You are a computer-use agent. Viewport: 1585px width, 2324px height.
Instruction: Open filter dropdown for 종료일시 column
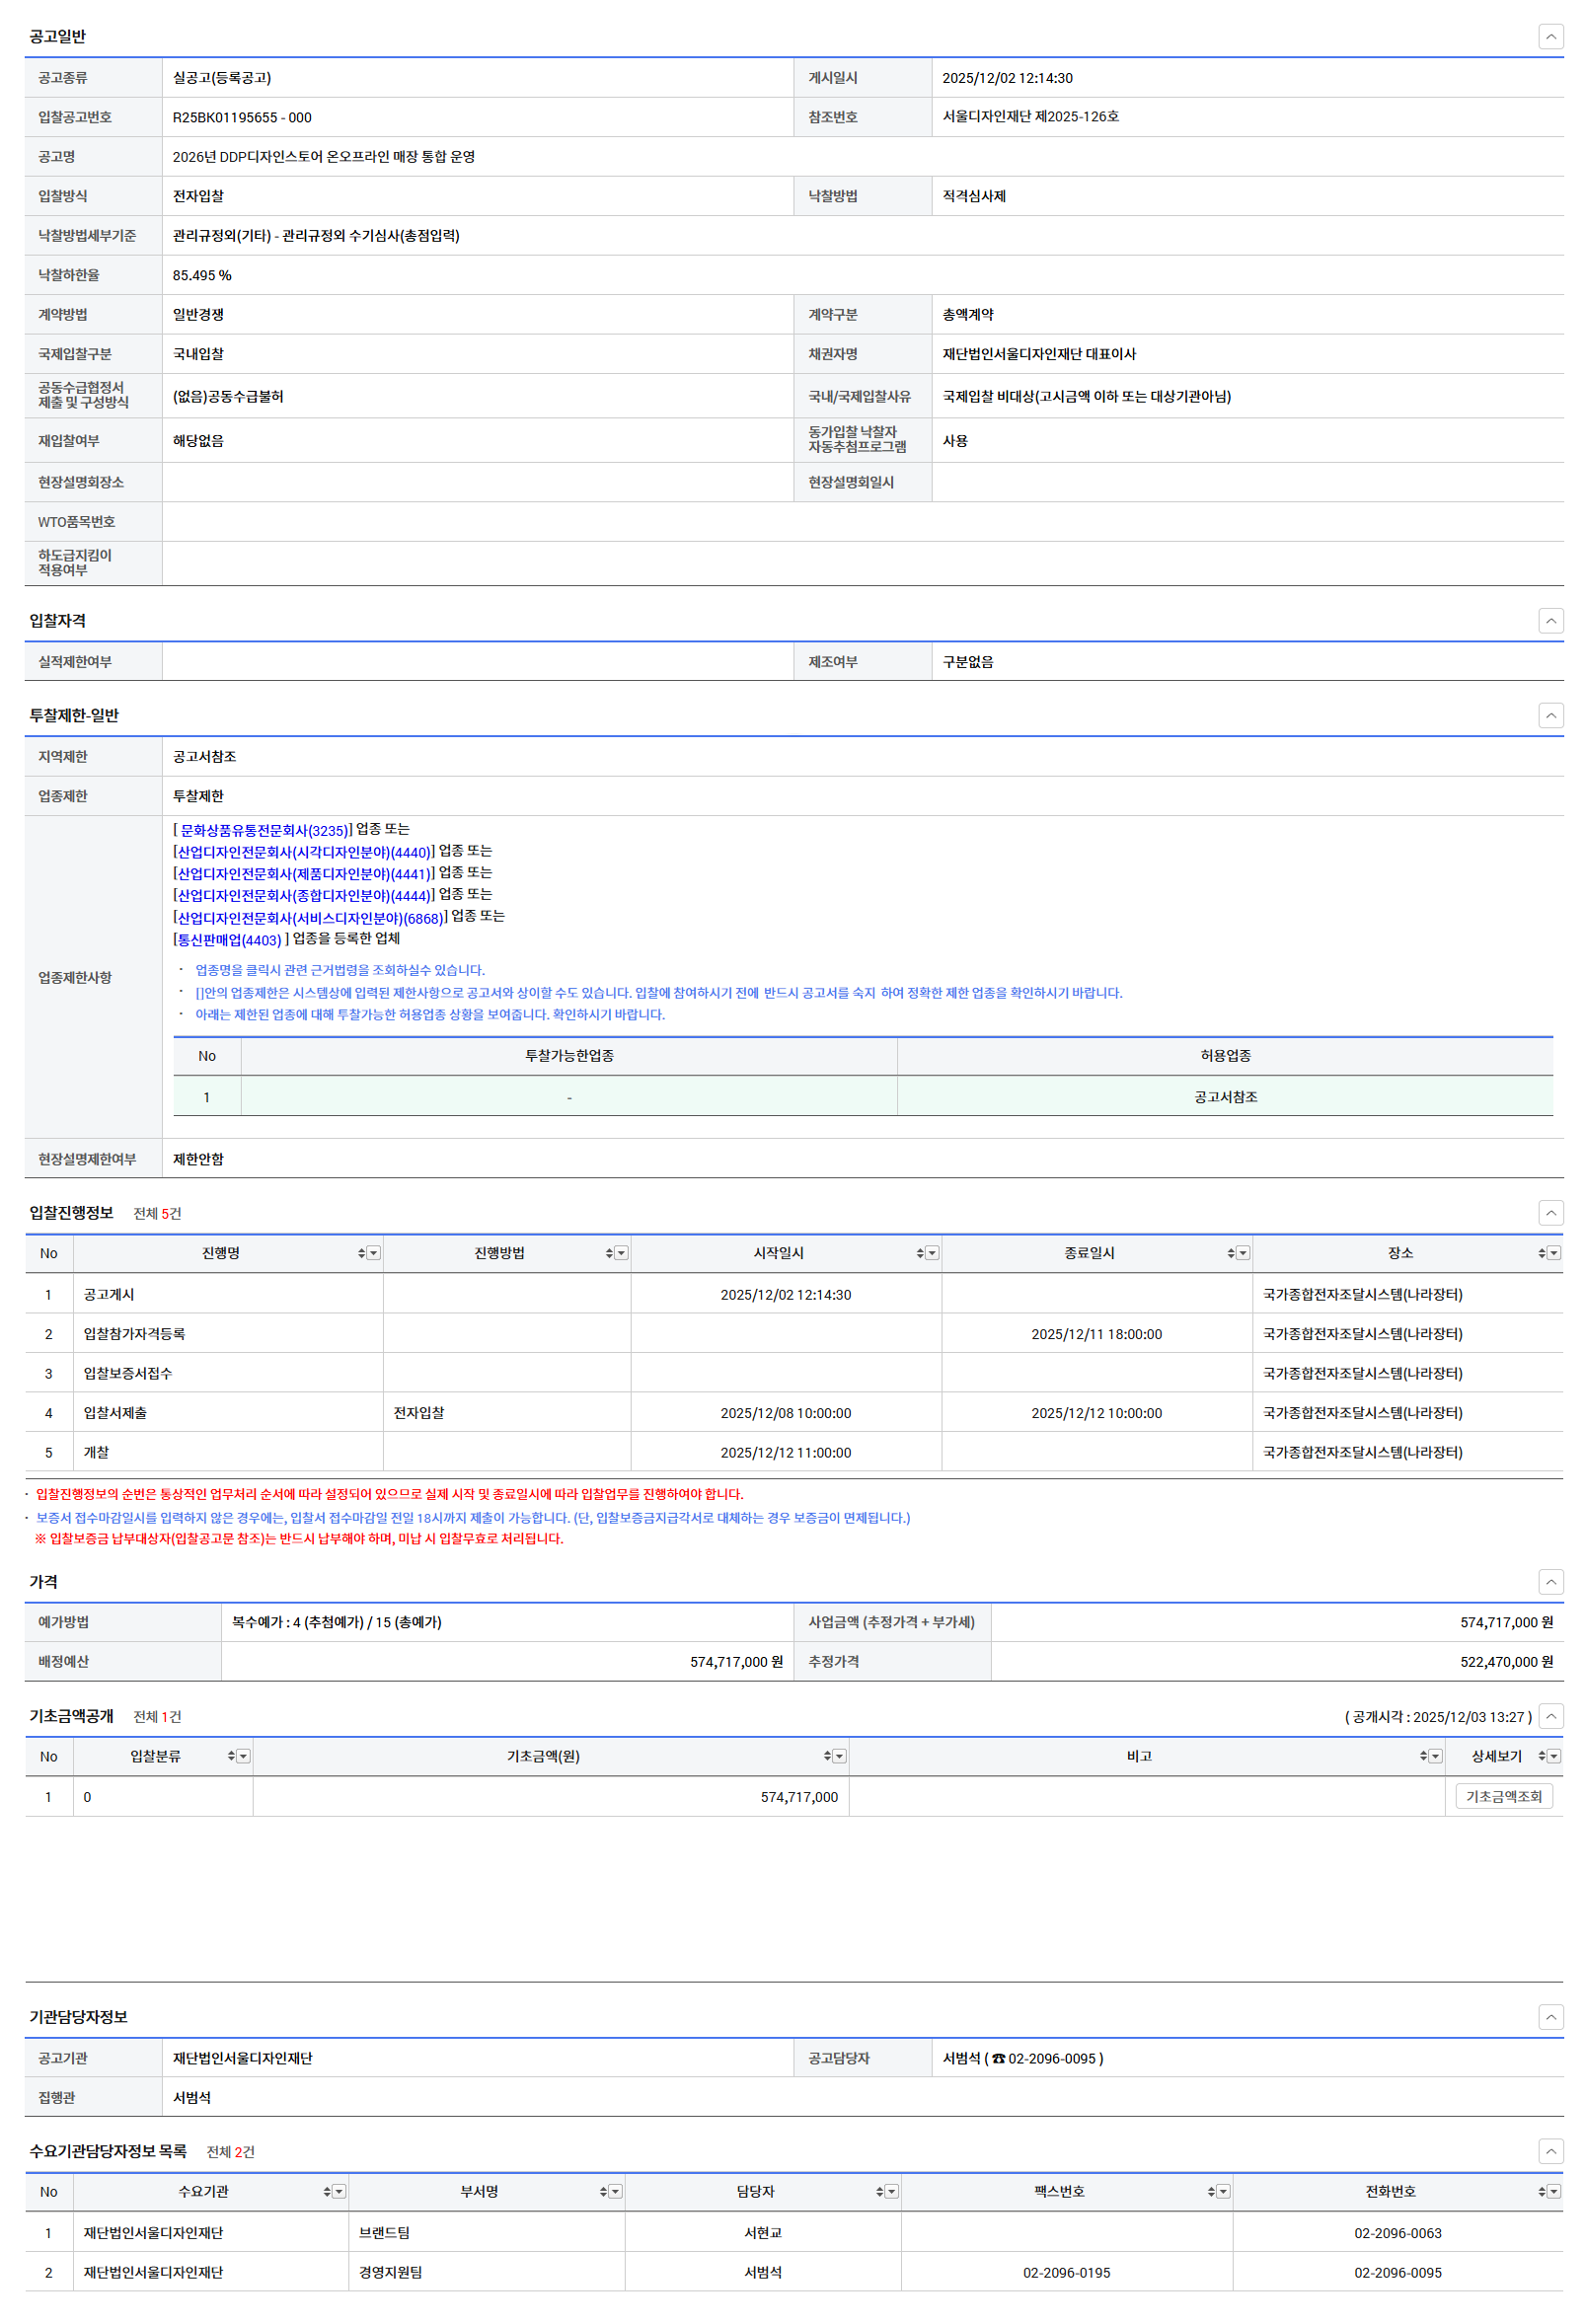pyautogui.click(x=1243, y=1254)
